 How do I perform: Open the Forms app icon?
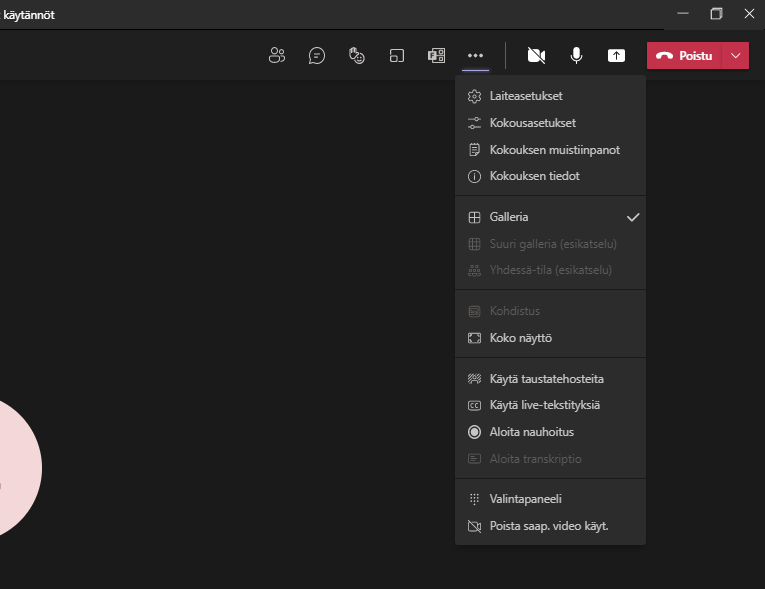pyautogui.click(x=436, y=55)
